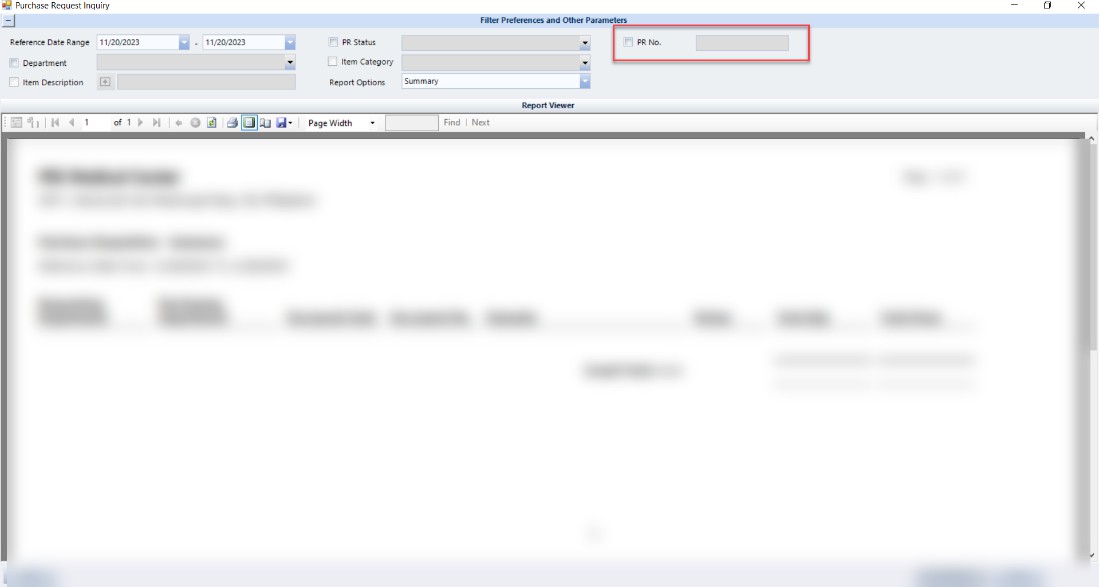The image size is (1099, 587).
Task: Click the report vertical scrollbar
Action: click(1091, 300)
